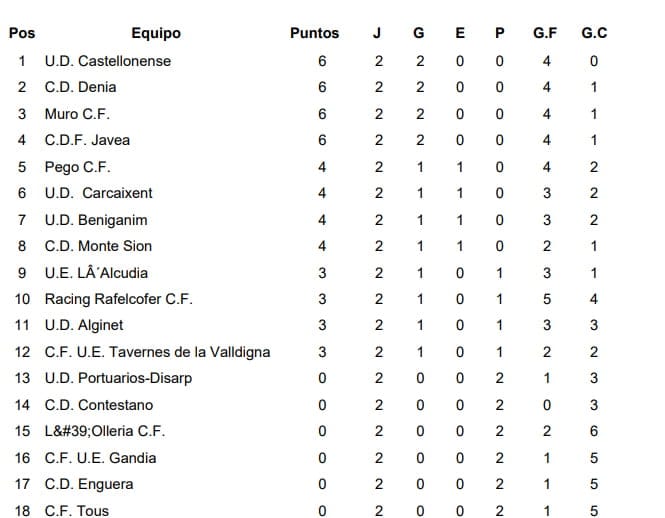Click the Pos column header
665x518 pixels.
tap(21, 33)
